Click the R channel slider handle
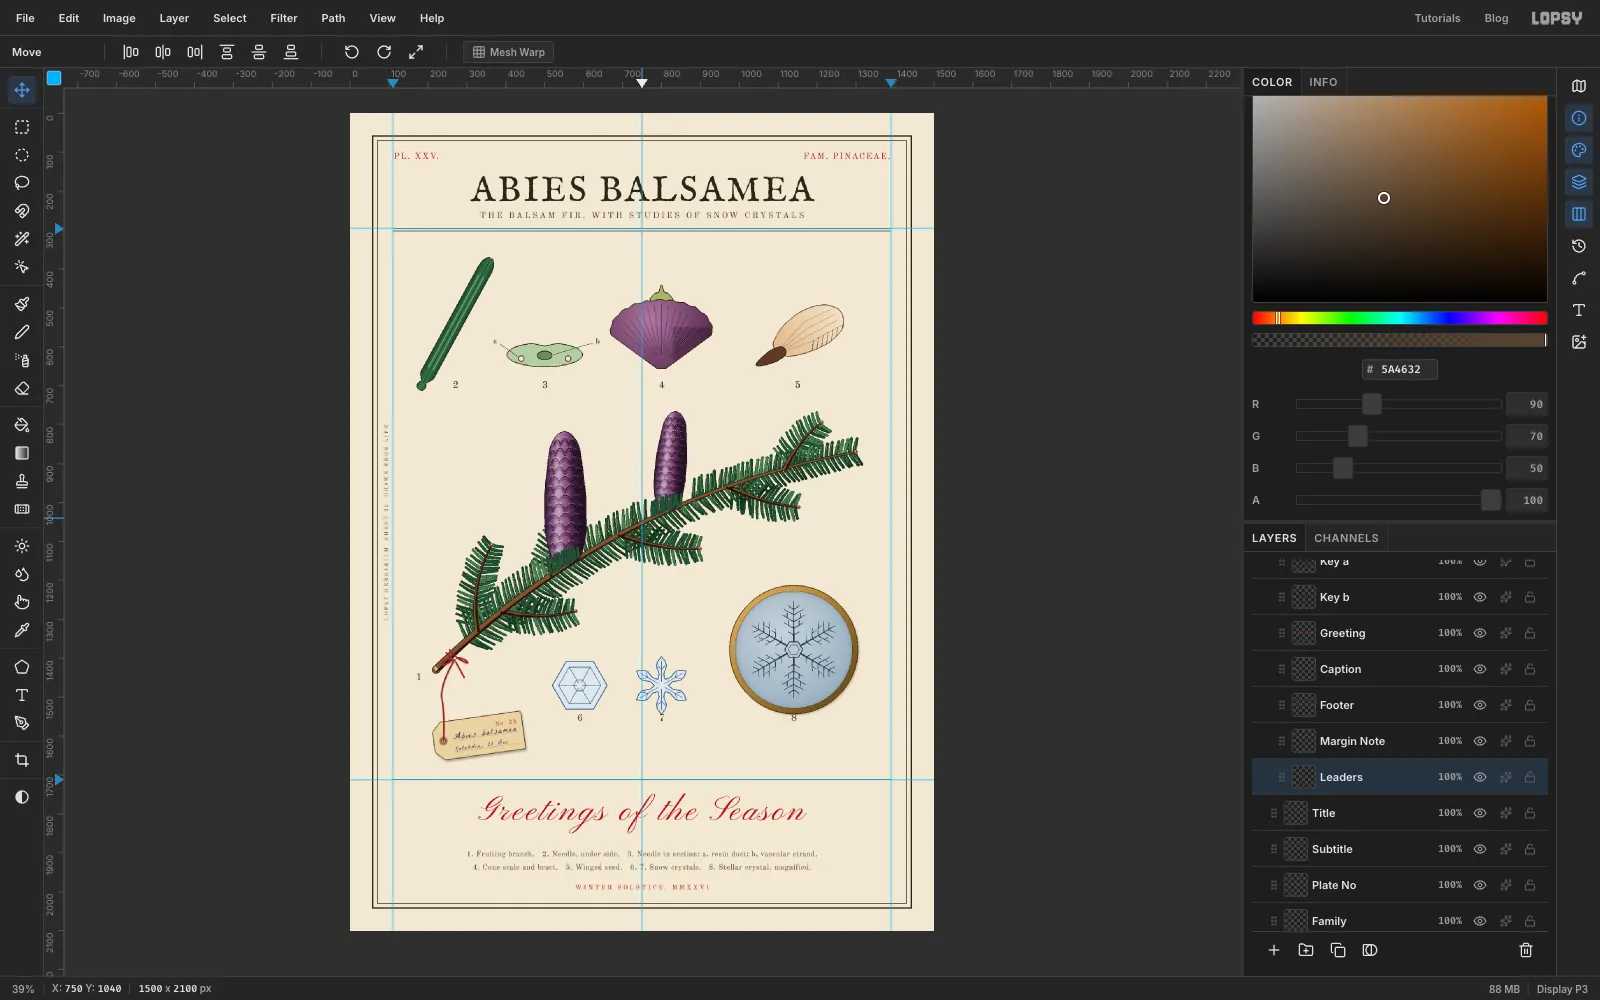The height and width of the screenshot is (1000, 1600). [1372, 404]
